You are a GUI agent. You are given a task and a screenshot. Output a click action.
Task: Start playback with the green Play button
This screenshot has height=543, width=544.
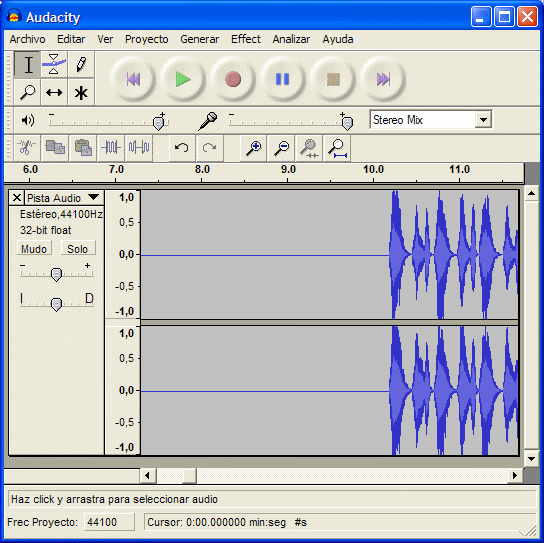[183, 79]
